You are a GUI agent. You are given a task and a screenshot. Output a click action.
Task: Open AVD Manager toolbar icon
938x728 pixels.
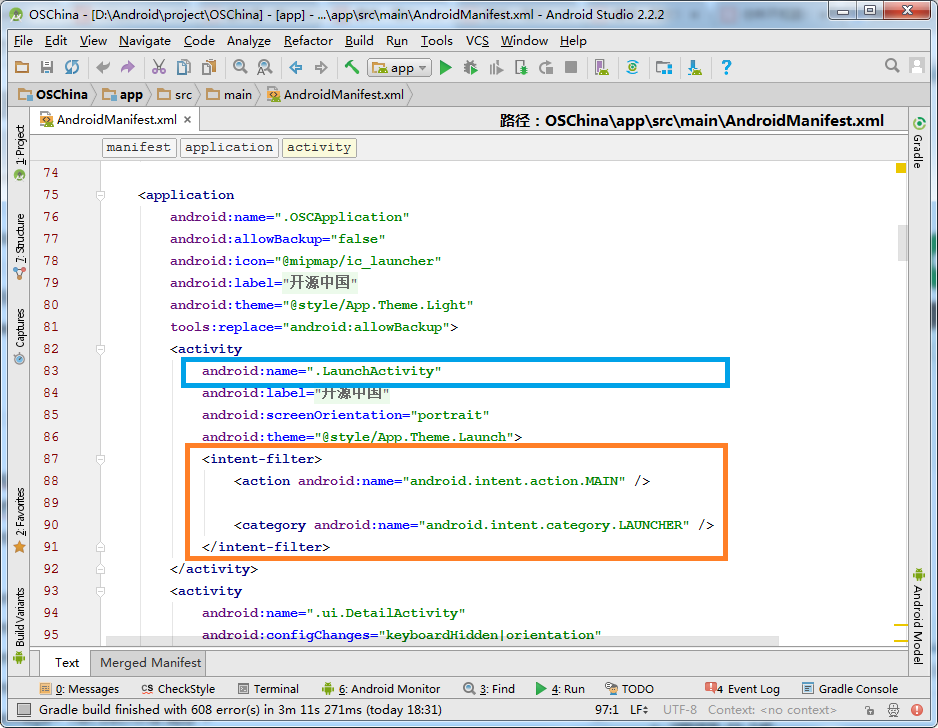602,68
